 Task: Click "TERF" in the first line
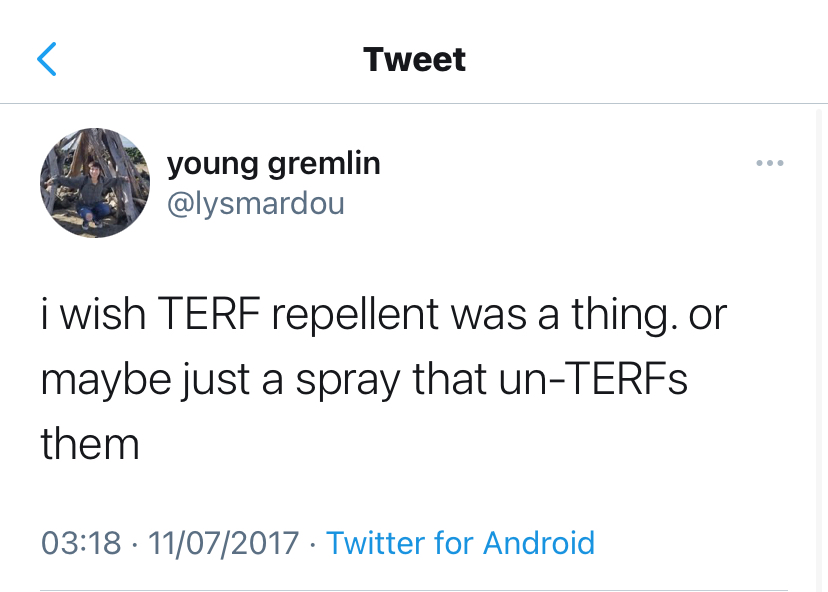click(x=210, y=315)
